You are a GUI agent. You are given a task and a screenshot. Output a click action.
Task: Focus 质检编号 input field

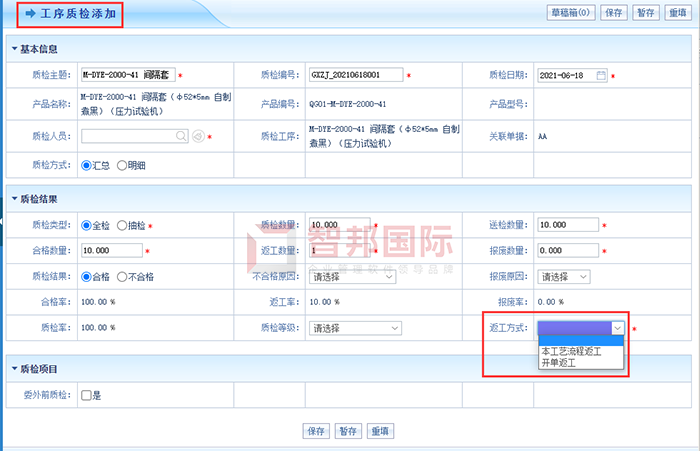coord(356,75)
